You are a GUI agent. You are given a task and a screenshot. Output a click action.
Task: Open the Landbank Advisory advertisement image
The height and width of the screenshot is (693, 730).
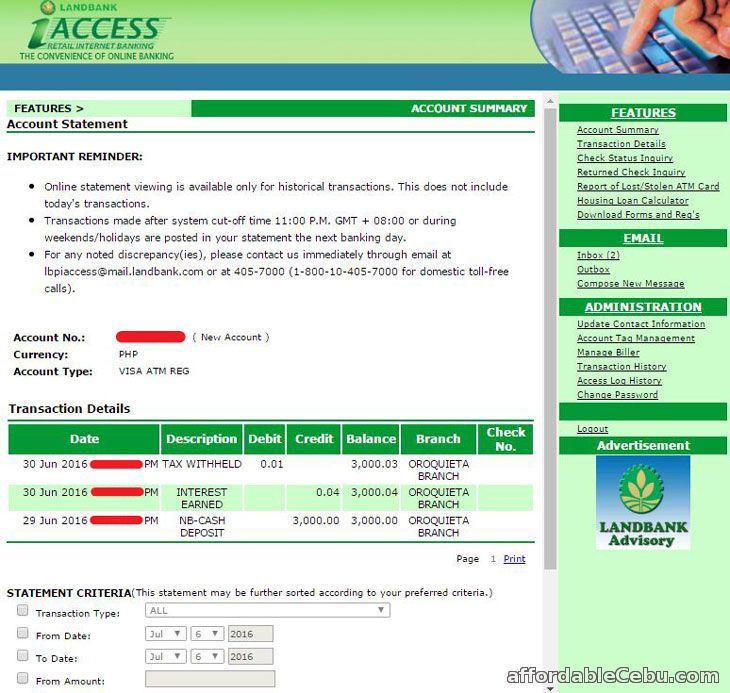643,502
